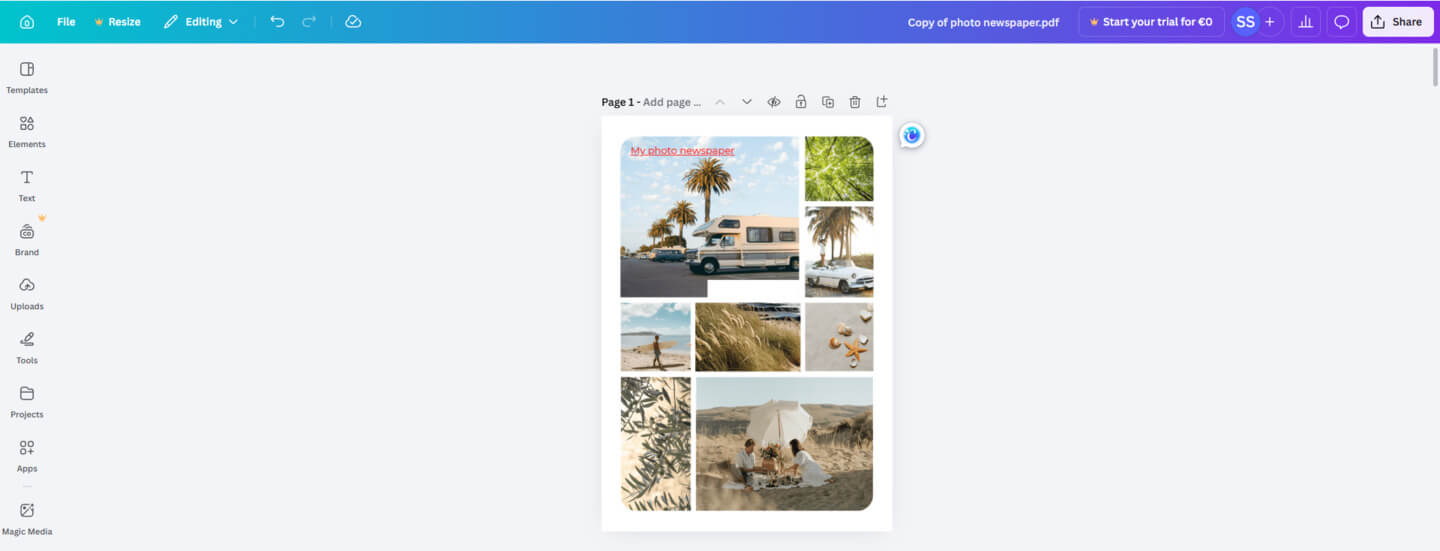The width and height of the screenshot is (1440, 551).
Task: Edit document title Copy of photo newspaper.pdf
Action: [983, 22]
